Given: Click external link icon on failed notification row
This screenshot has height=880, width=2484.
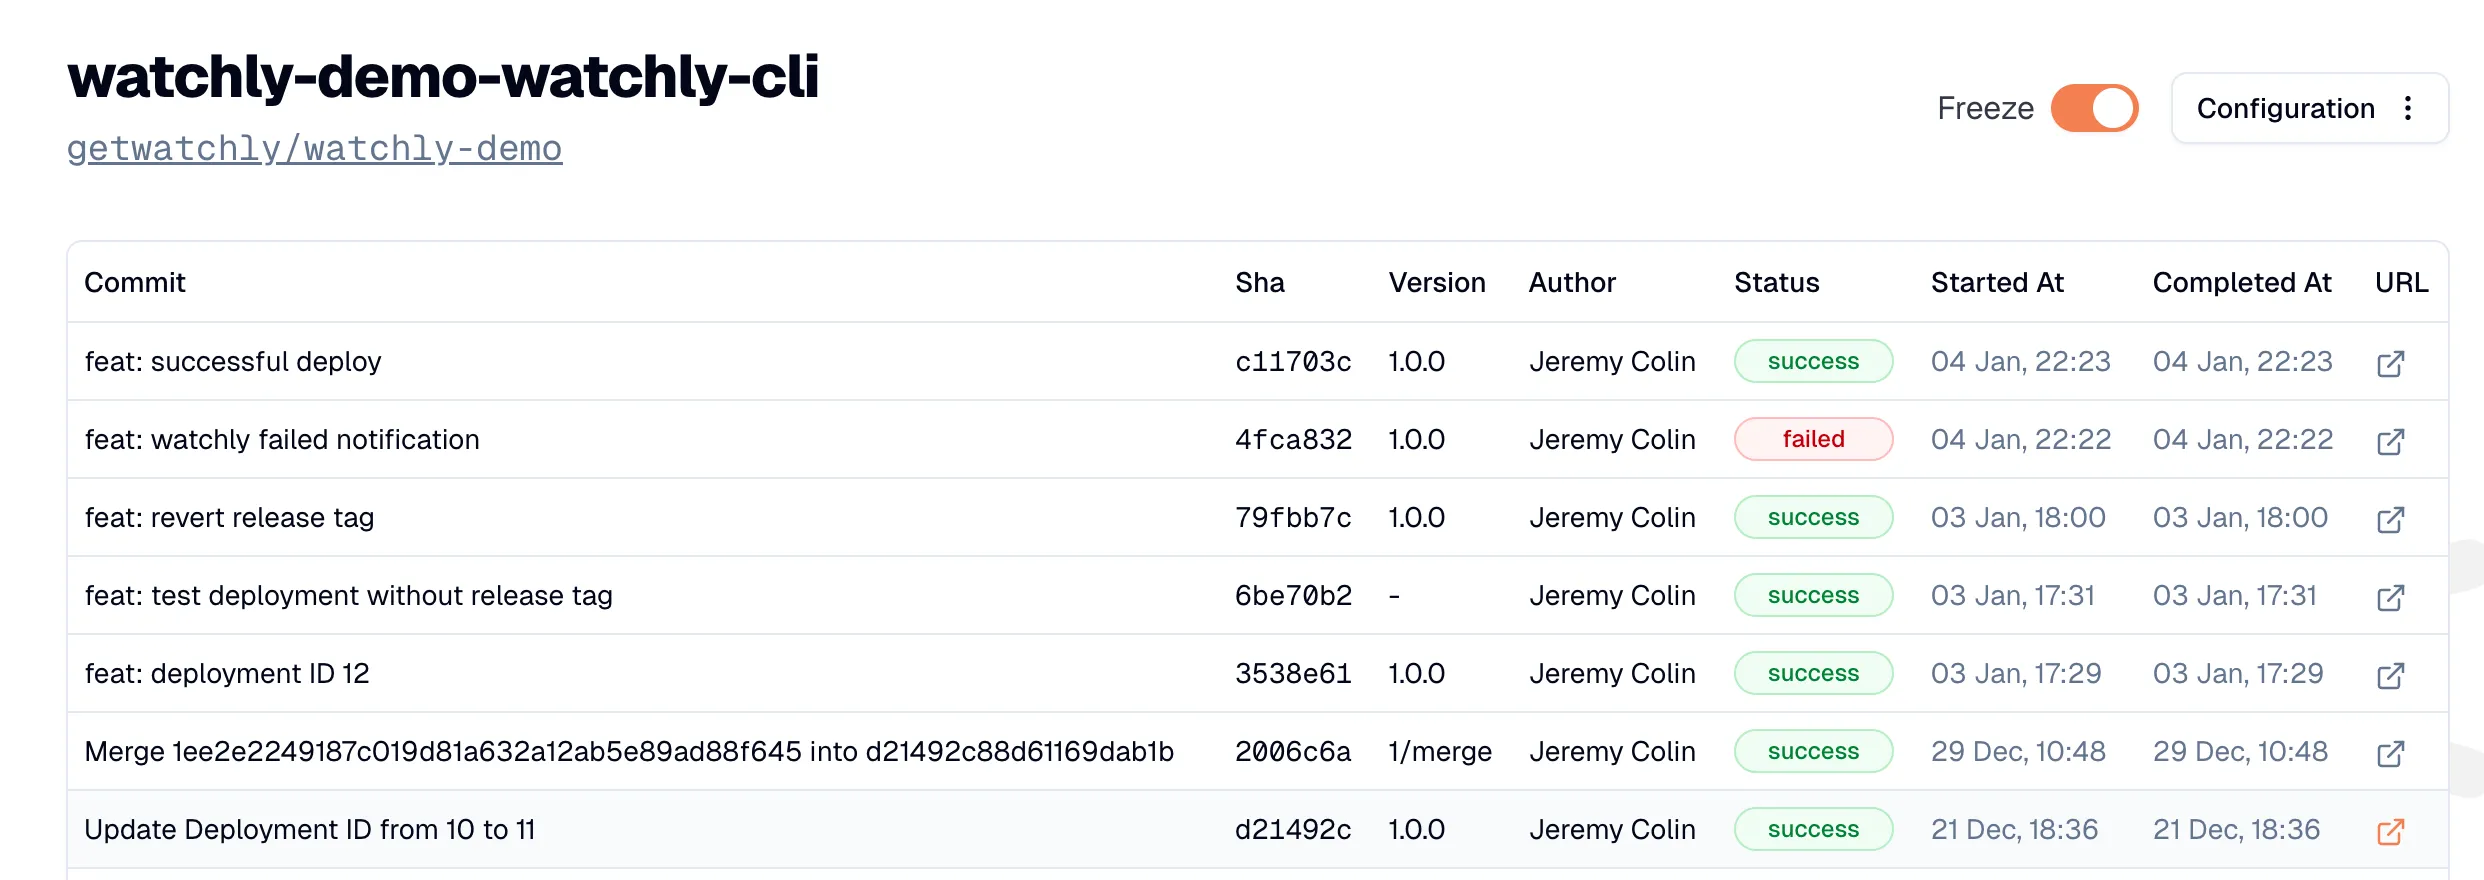Looking at the screenshot, I should [x=2391, y=440].
